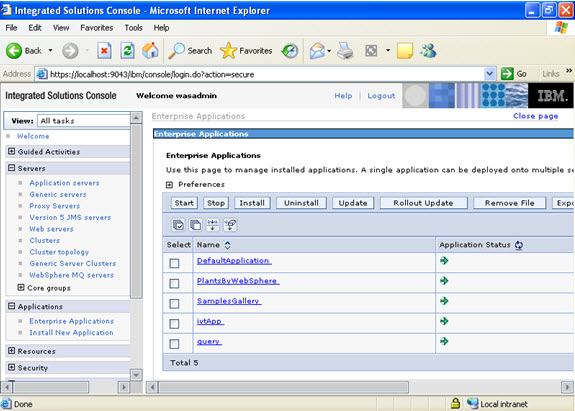Expand Guided Activities section
The height and width of the screenshot is (411, 575).
click(11, 151)
